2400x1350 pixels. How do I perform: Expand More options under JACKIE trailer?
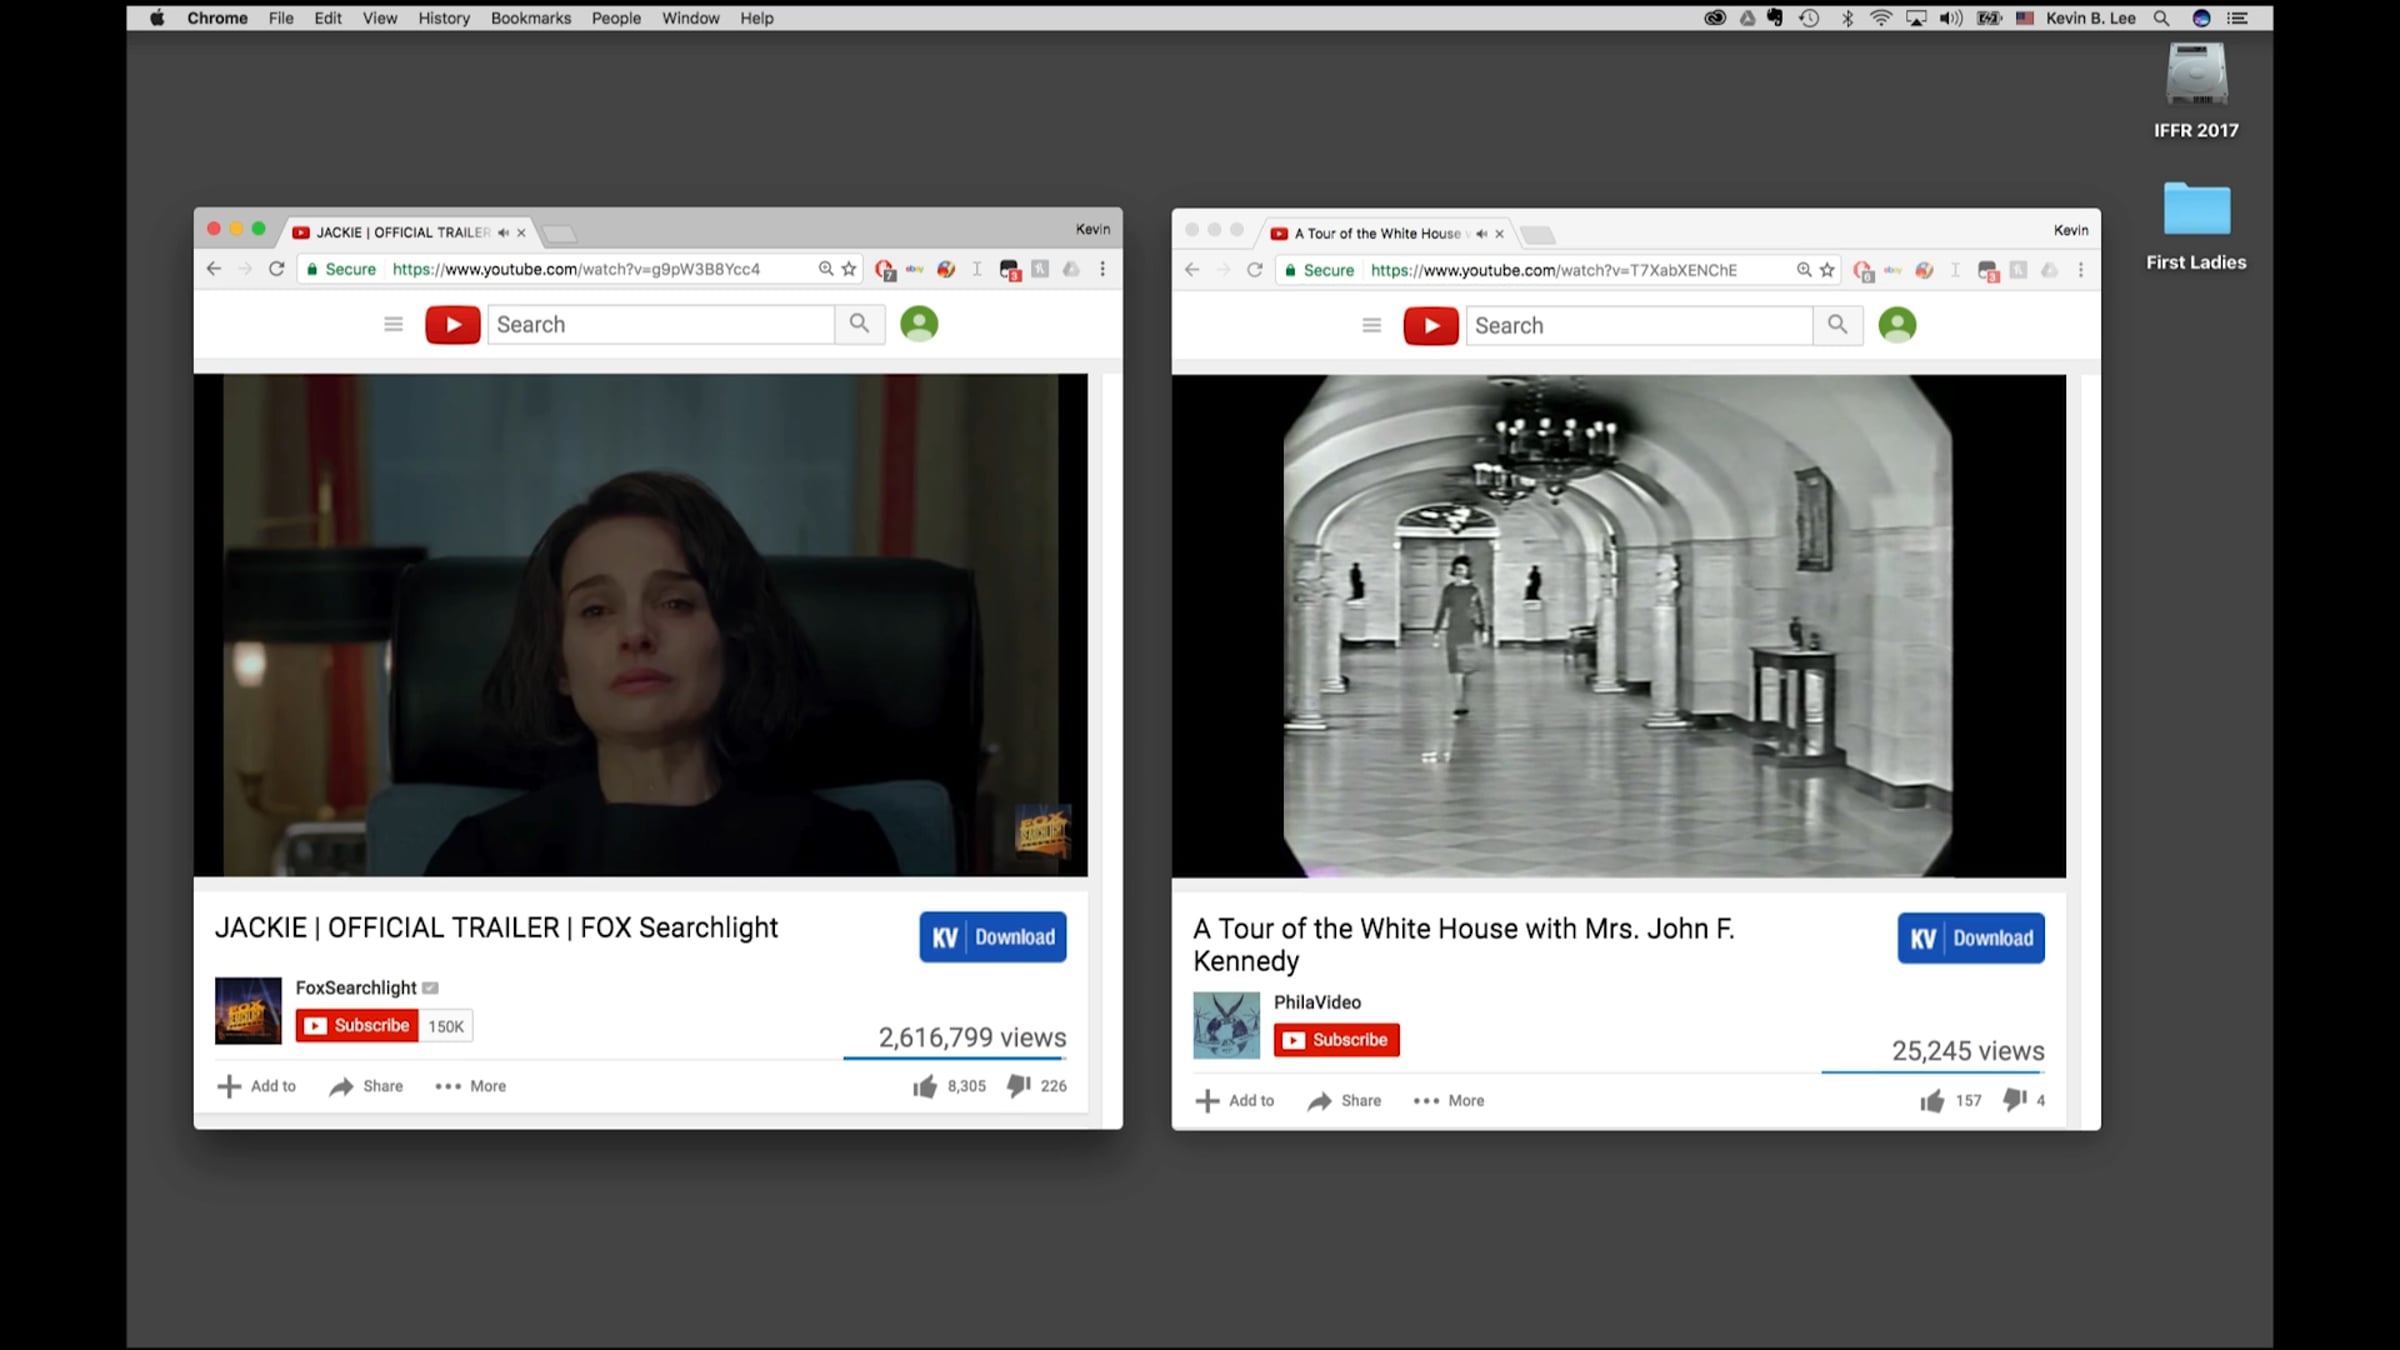click(471, 1086)
